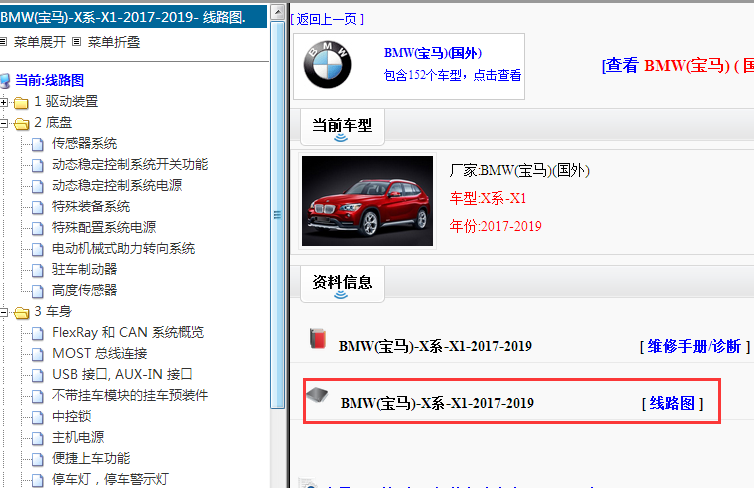Click the tree panel vertical scrollbar thumb
The width and height of the screenshot is (754, 488).
coord(277,215)
